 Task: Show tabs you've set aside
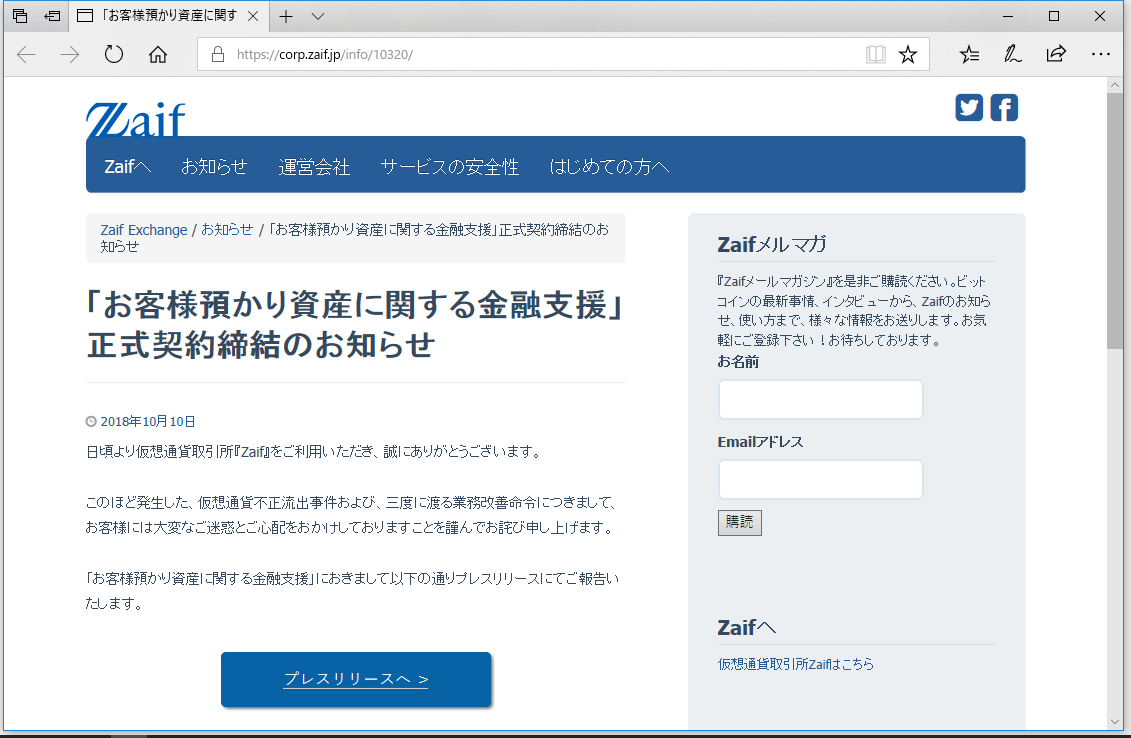pos(18,16)
